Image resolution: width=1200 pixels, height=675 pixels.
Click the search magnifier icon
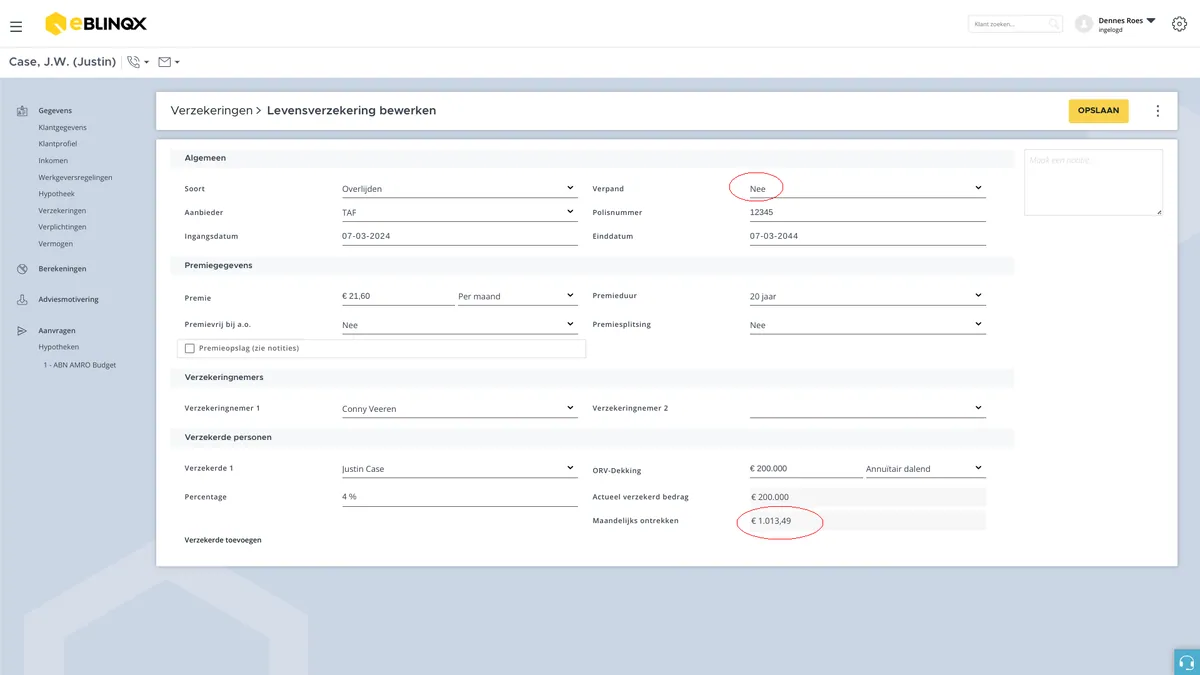tap(1054, 24)
